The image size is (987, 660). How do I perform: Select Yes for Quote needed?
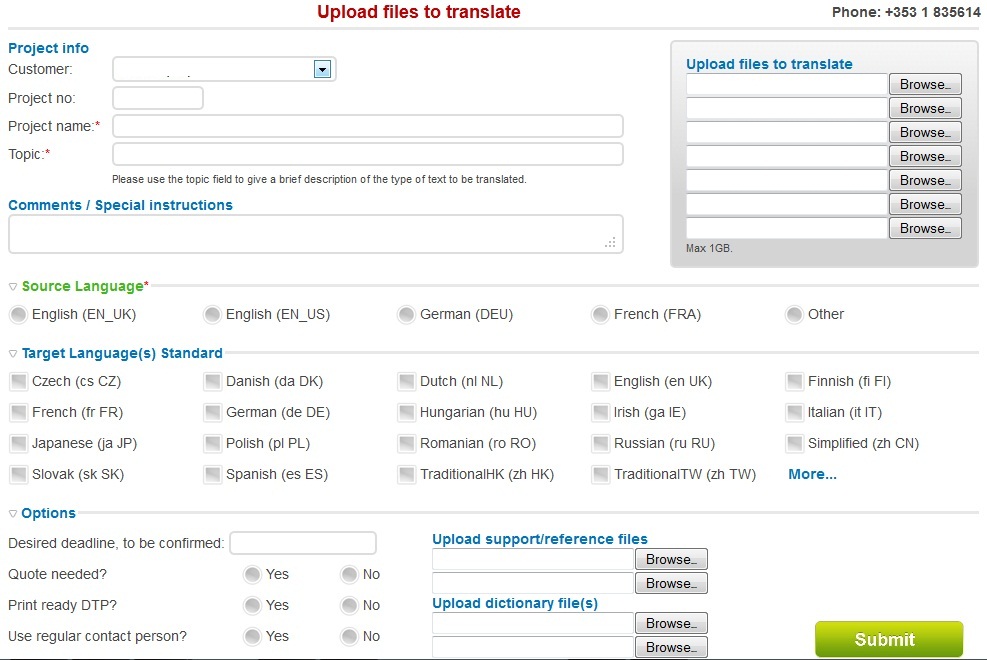point(252,574)
